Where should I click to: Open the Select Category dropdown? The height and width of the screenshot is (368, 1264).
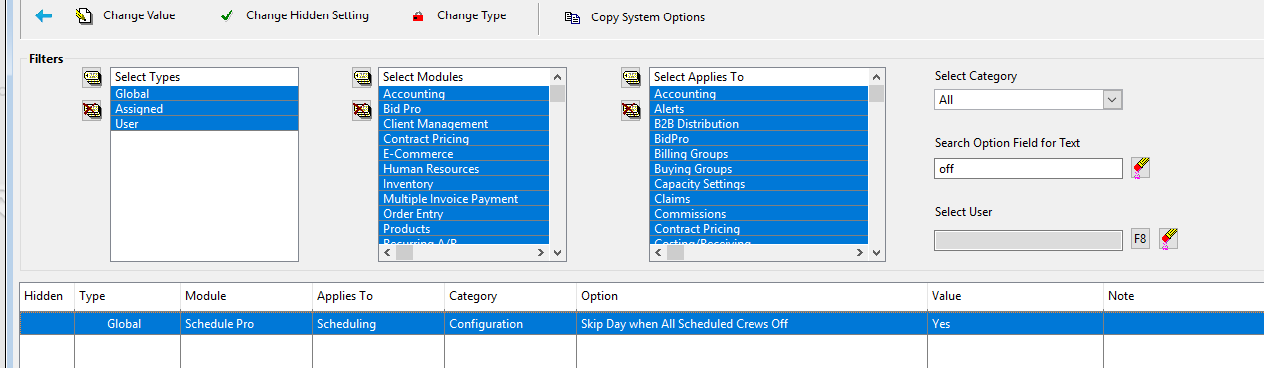click(1112, 100)
